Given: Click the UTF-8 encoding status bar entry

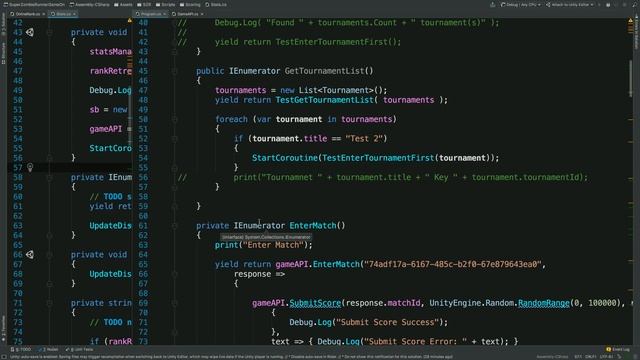Looking at the screenshot, I should (607, 357).
